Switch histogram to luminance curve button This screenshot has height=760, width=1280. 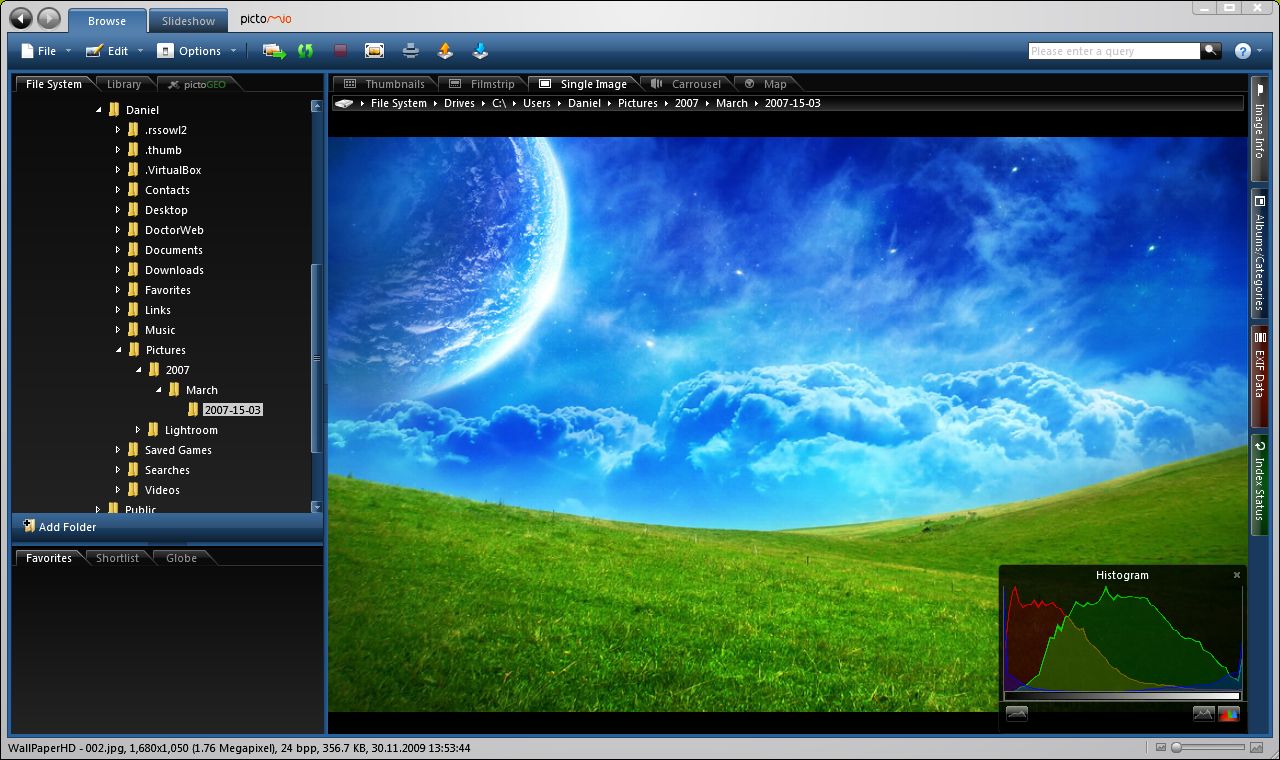[1017, 714]
